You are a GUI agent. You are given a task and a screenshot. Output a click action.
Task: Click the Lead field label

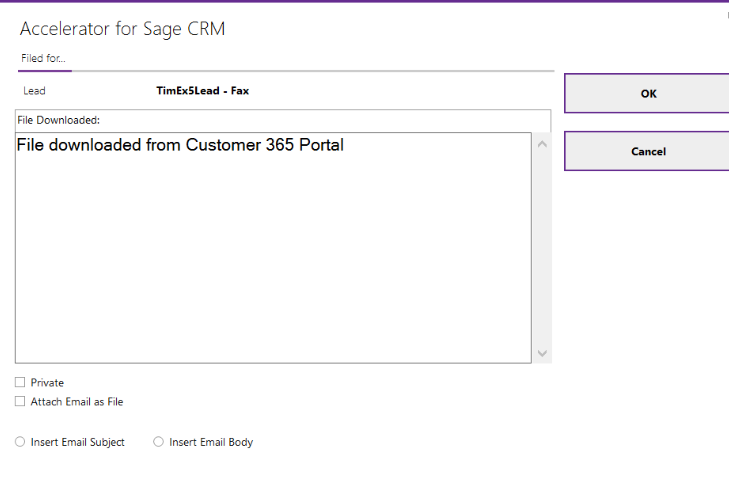[34, 91]
